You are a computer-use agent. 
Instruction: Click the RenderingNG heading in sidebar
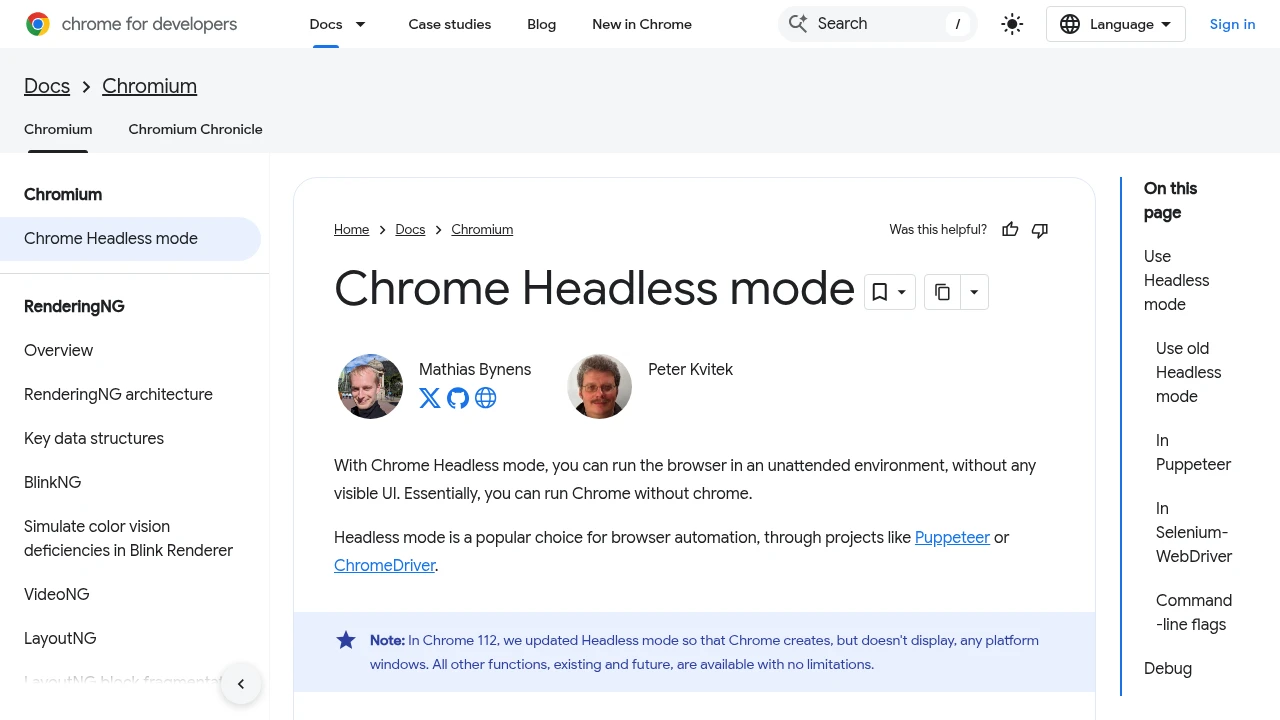coord(74,307)
